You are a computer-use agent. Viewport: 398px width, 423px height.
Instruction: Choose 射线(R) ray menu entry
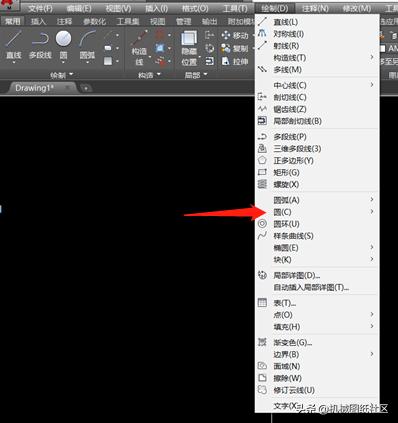click(317, 46)
